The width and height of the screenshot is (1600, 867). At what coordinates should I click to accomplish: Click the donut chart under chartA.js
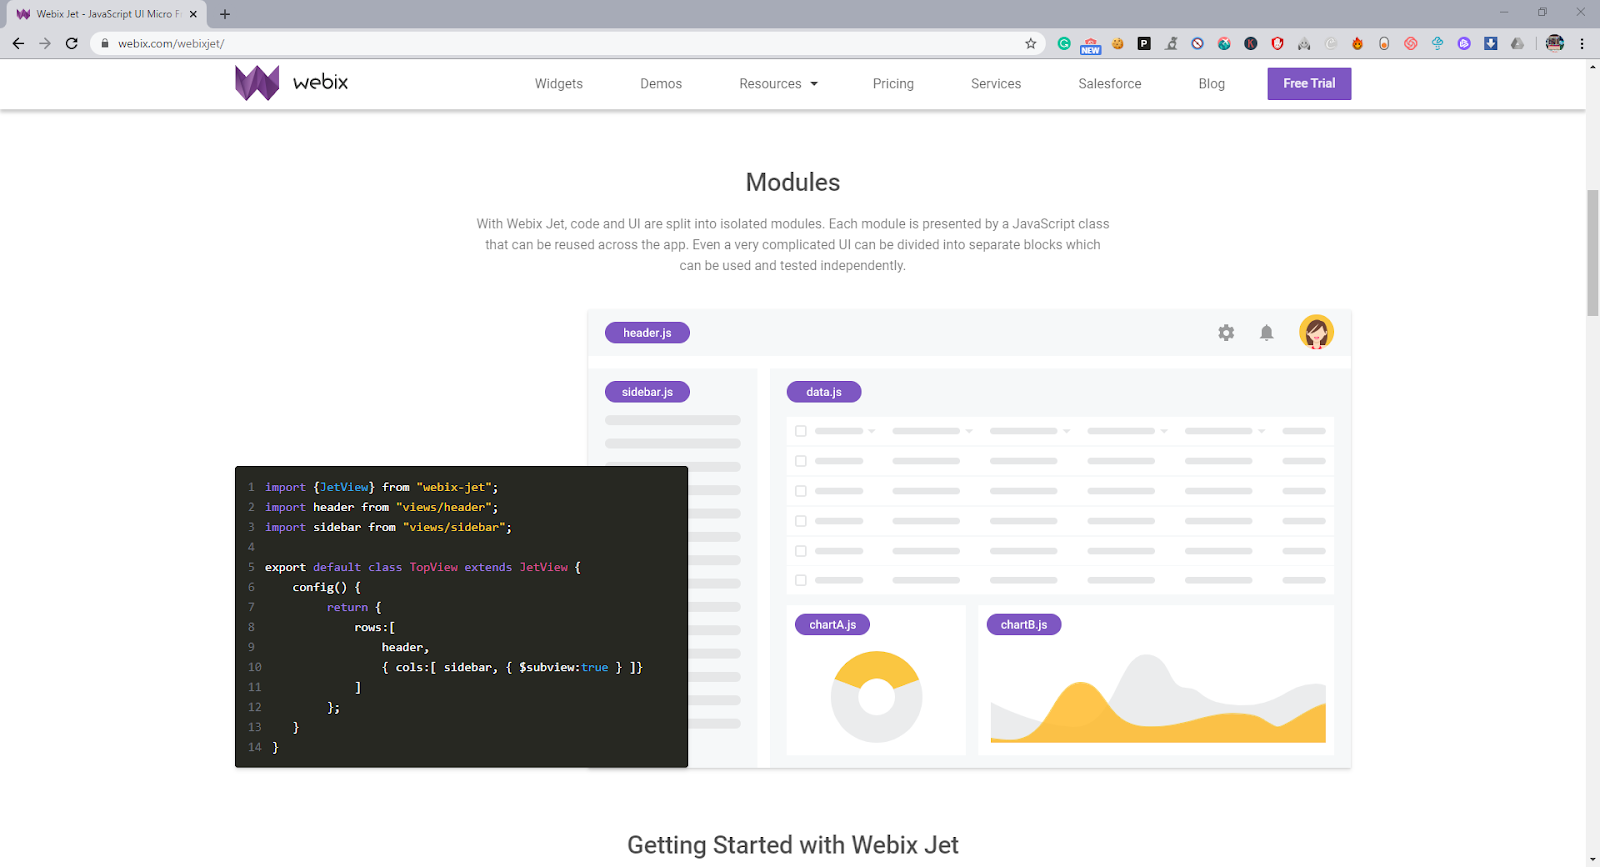pos(876,697)
